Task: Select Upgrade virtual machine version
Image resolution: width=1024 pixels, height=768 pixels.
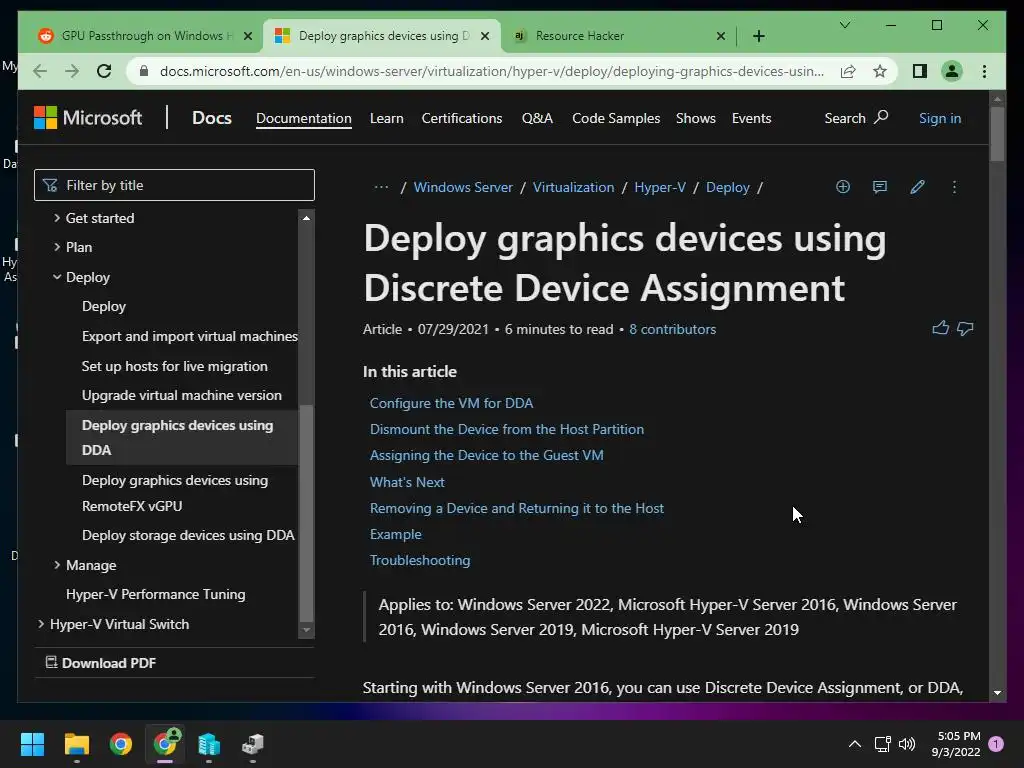Action: [182, 395]
